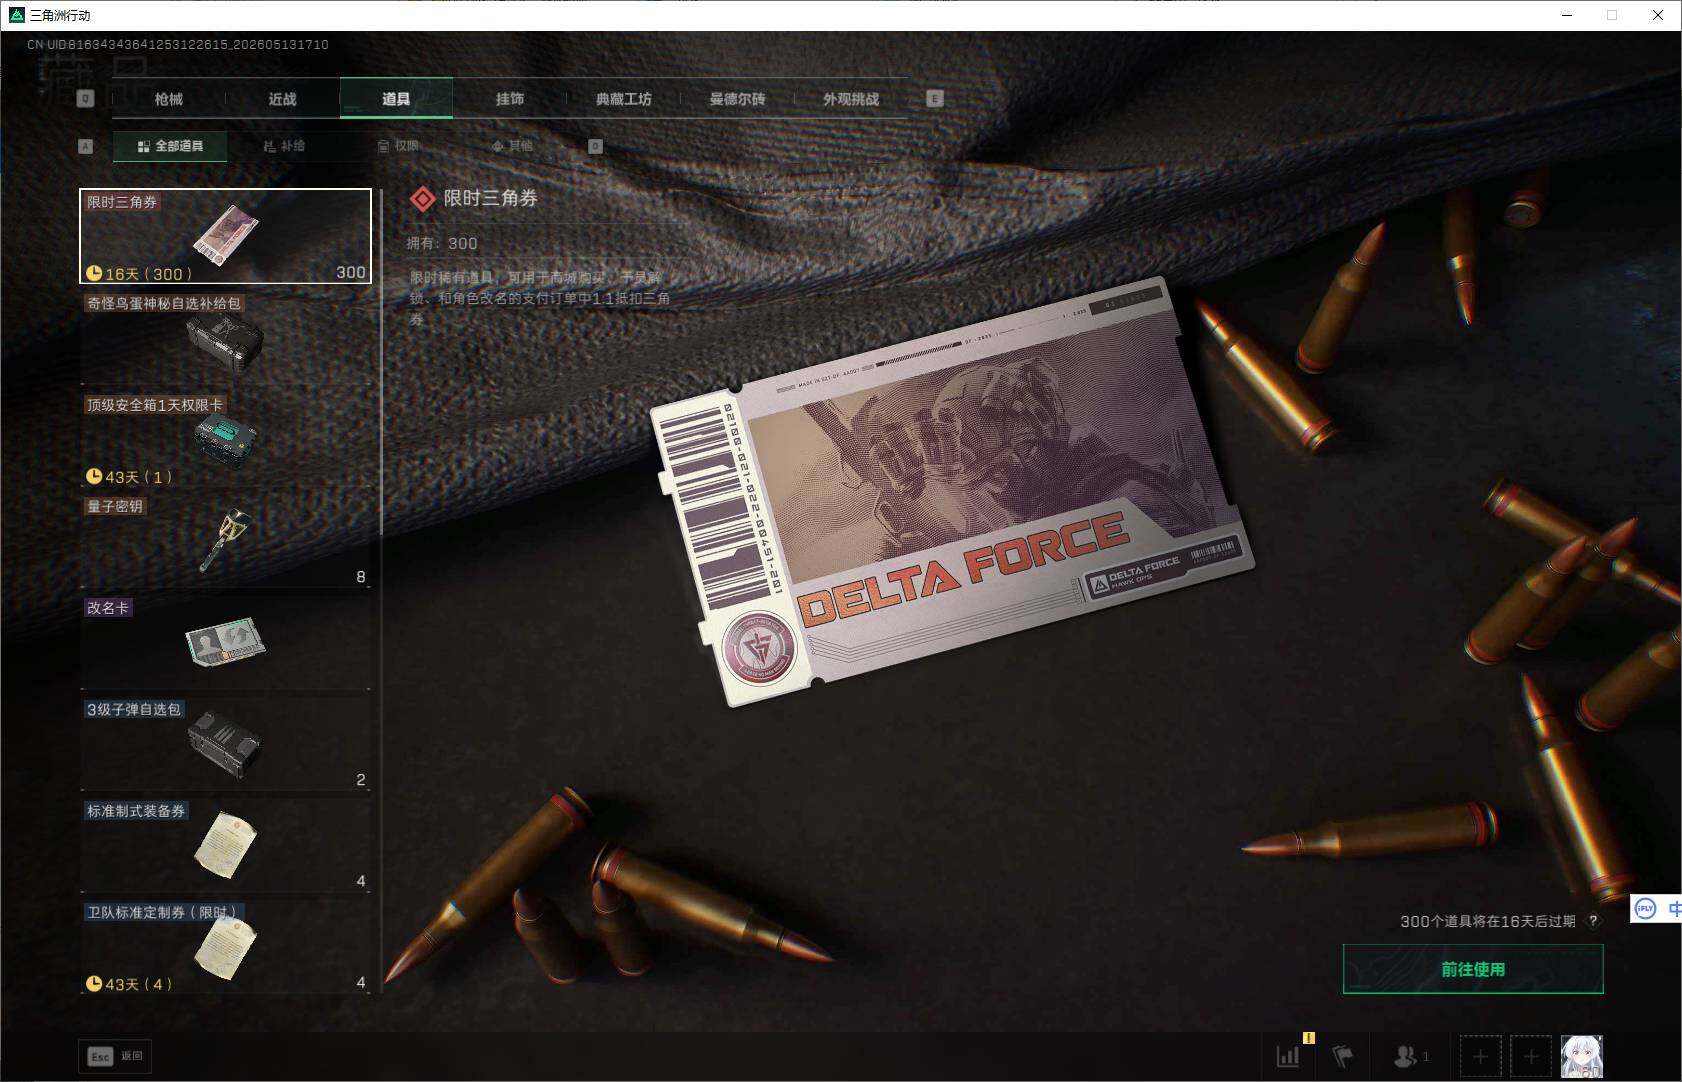The height and width of the screenshot is (1082, 1682).
Task: Switch to the 典藏工坊 tab
Action: tap(624, 99)
